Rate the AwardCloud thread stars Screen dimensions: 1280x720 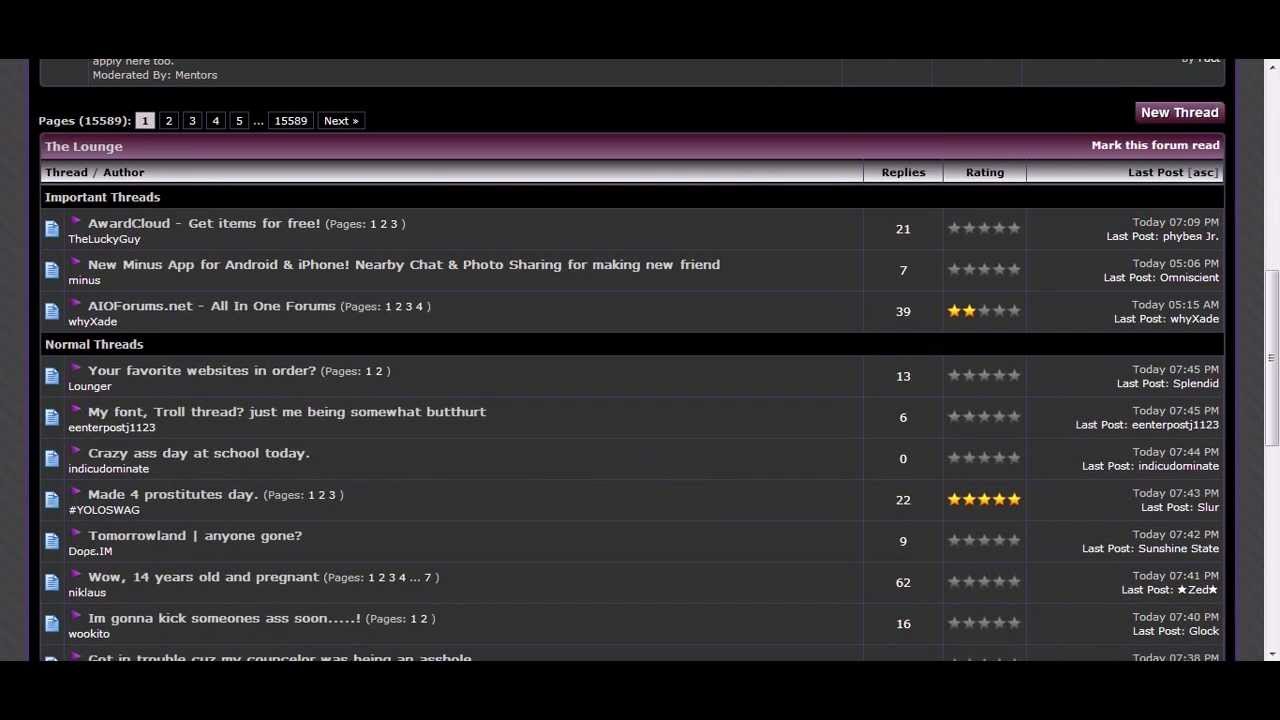tap(984, 228)
